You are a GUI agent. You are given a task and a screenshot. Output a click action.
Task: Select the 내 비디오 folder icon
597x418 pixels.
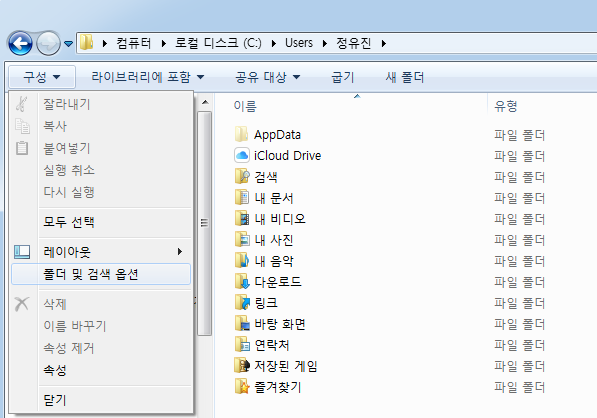pyautogui.click(x=242, y=219)
